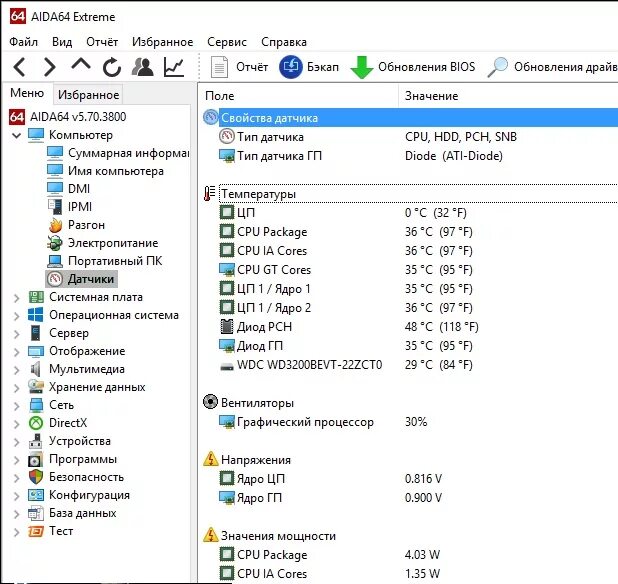Click the 0.816 V Ядро ЦП value
Image resolution: width=618 pixels, height=584 pixels.
[423, 478]
